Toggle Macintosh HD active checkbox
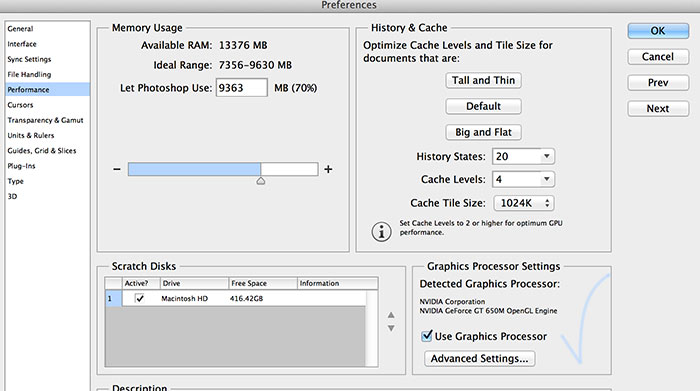This screenshot has height=391, width=700. (x=140, y=298)
